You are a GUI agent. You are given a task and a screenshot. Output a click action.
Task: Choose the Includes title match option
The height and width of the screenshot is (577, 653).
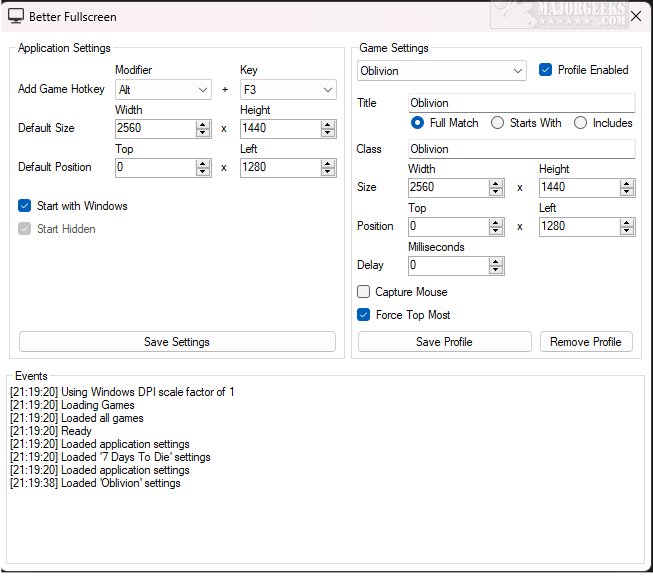point(580,123)
